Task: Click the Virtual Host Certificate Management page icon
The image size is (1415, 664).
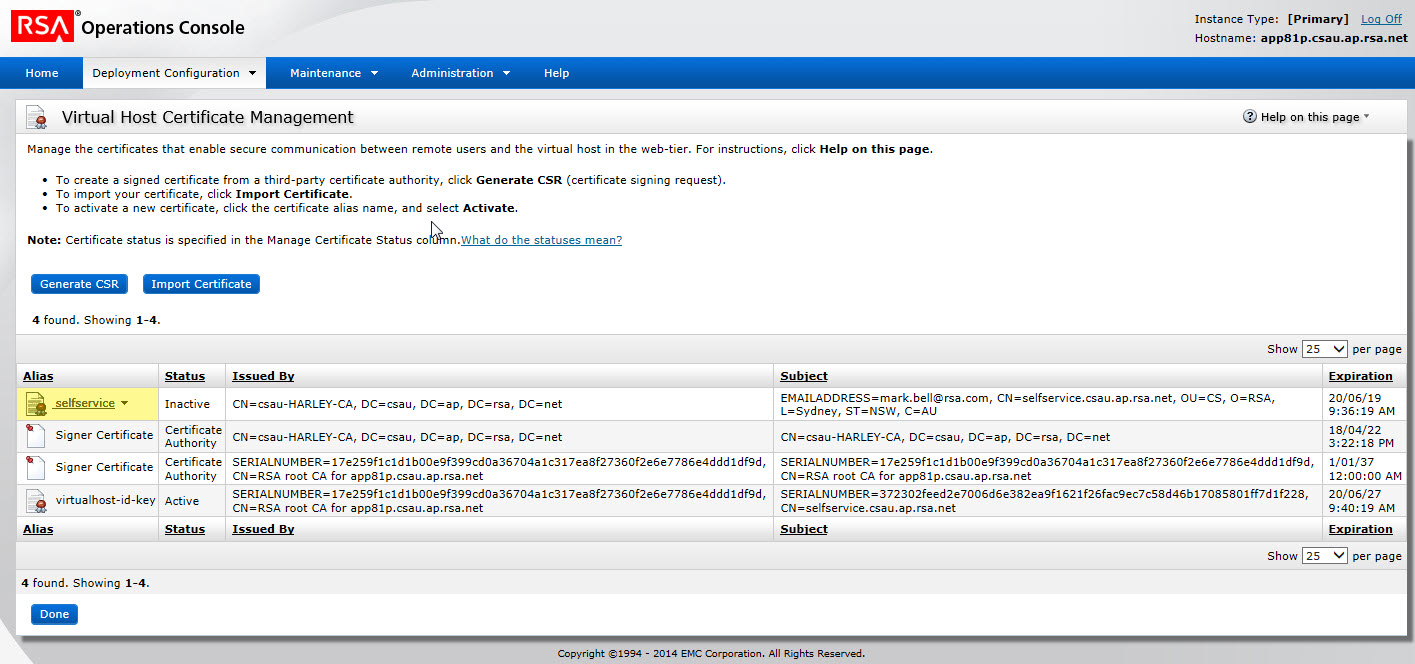Action: (37, 118)
